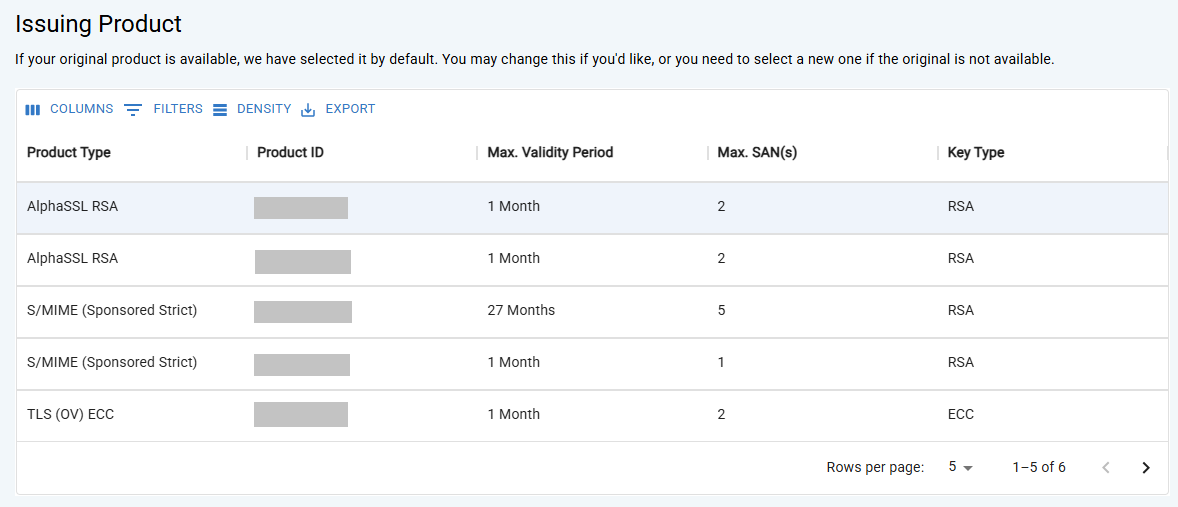
Task: Open the rows per page dropdown
Action: coord(960,467)
